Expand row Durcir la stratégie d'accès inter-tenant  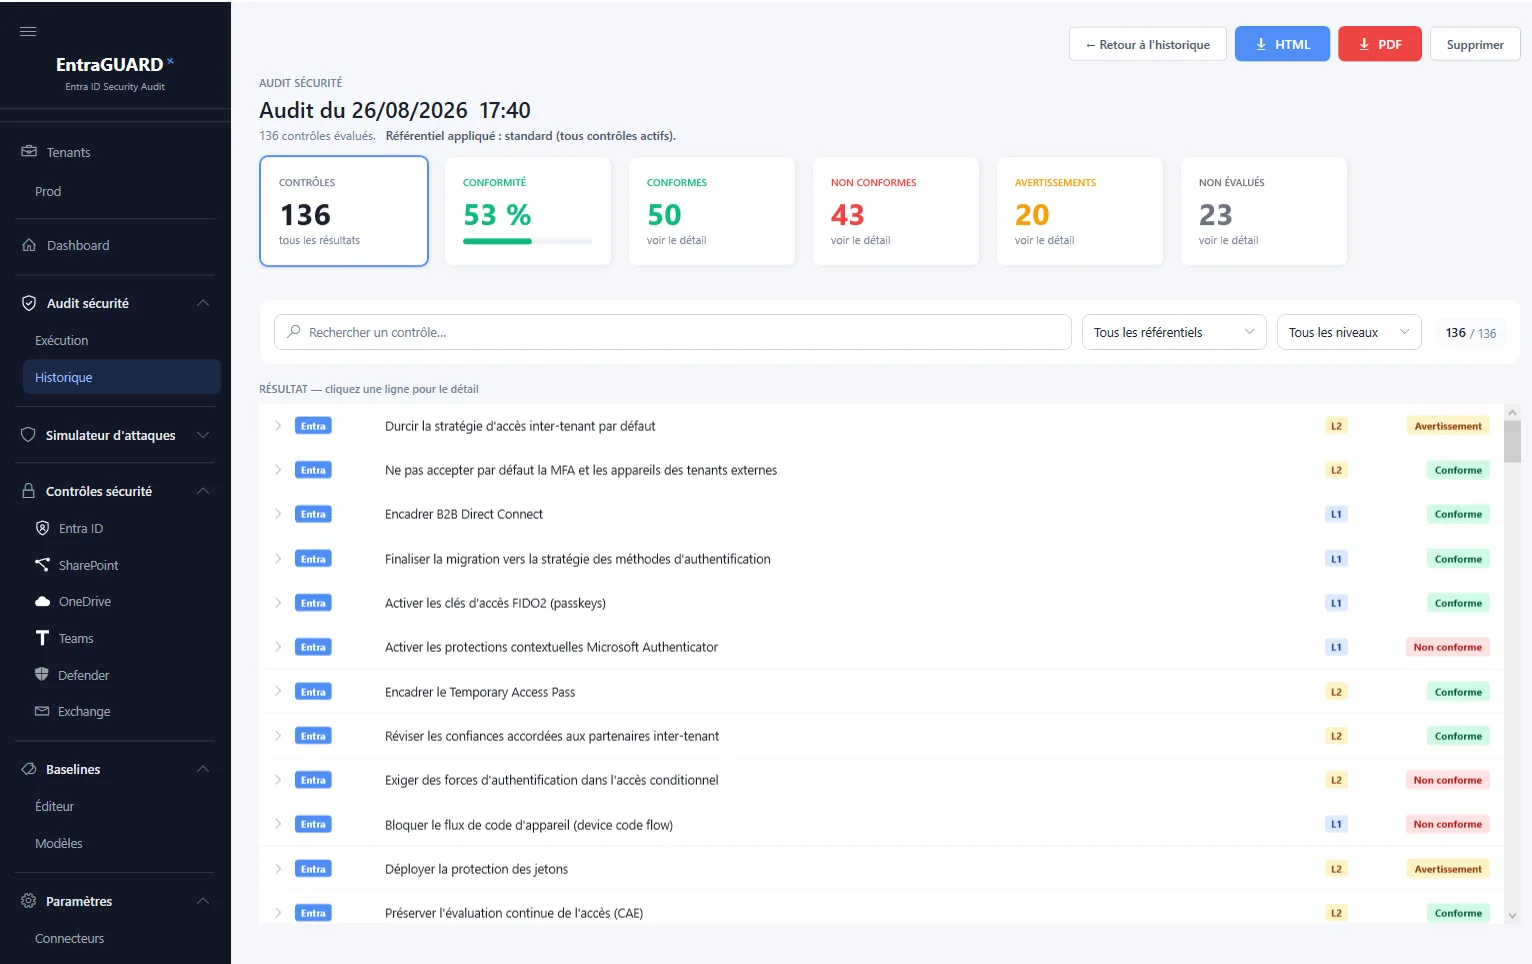(x=278, y=426)
